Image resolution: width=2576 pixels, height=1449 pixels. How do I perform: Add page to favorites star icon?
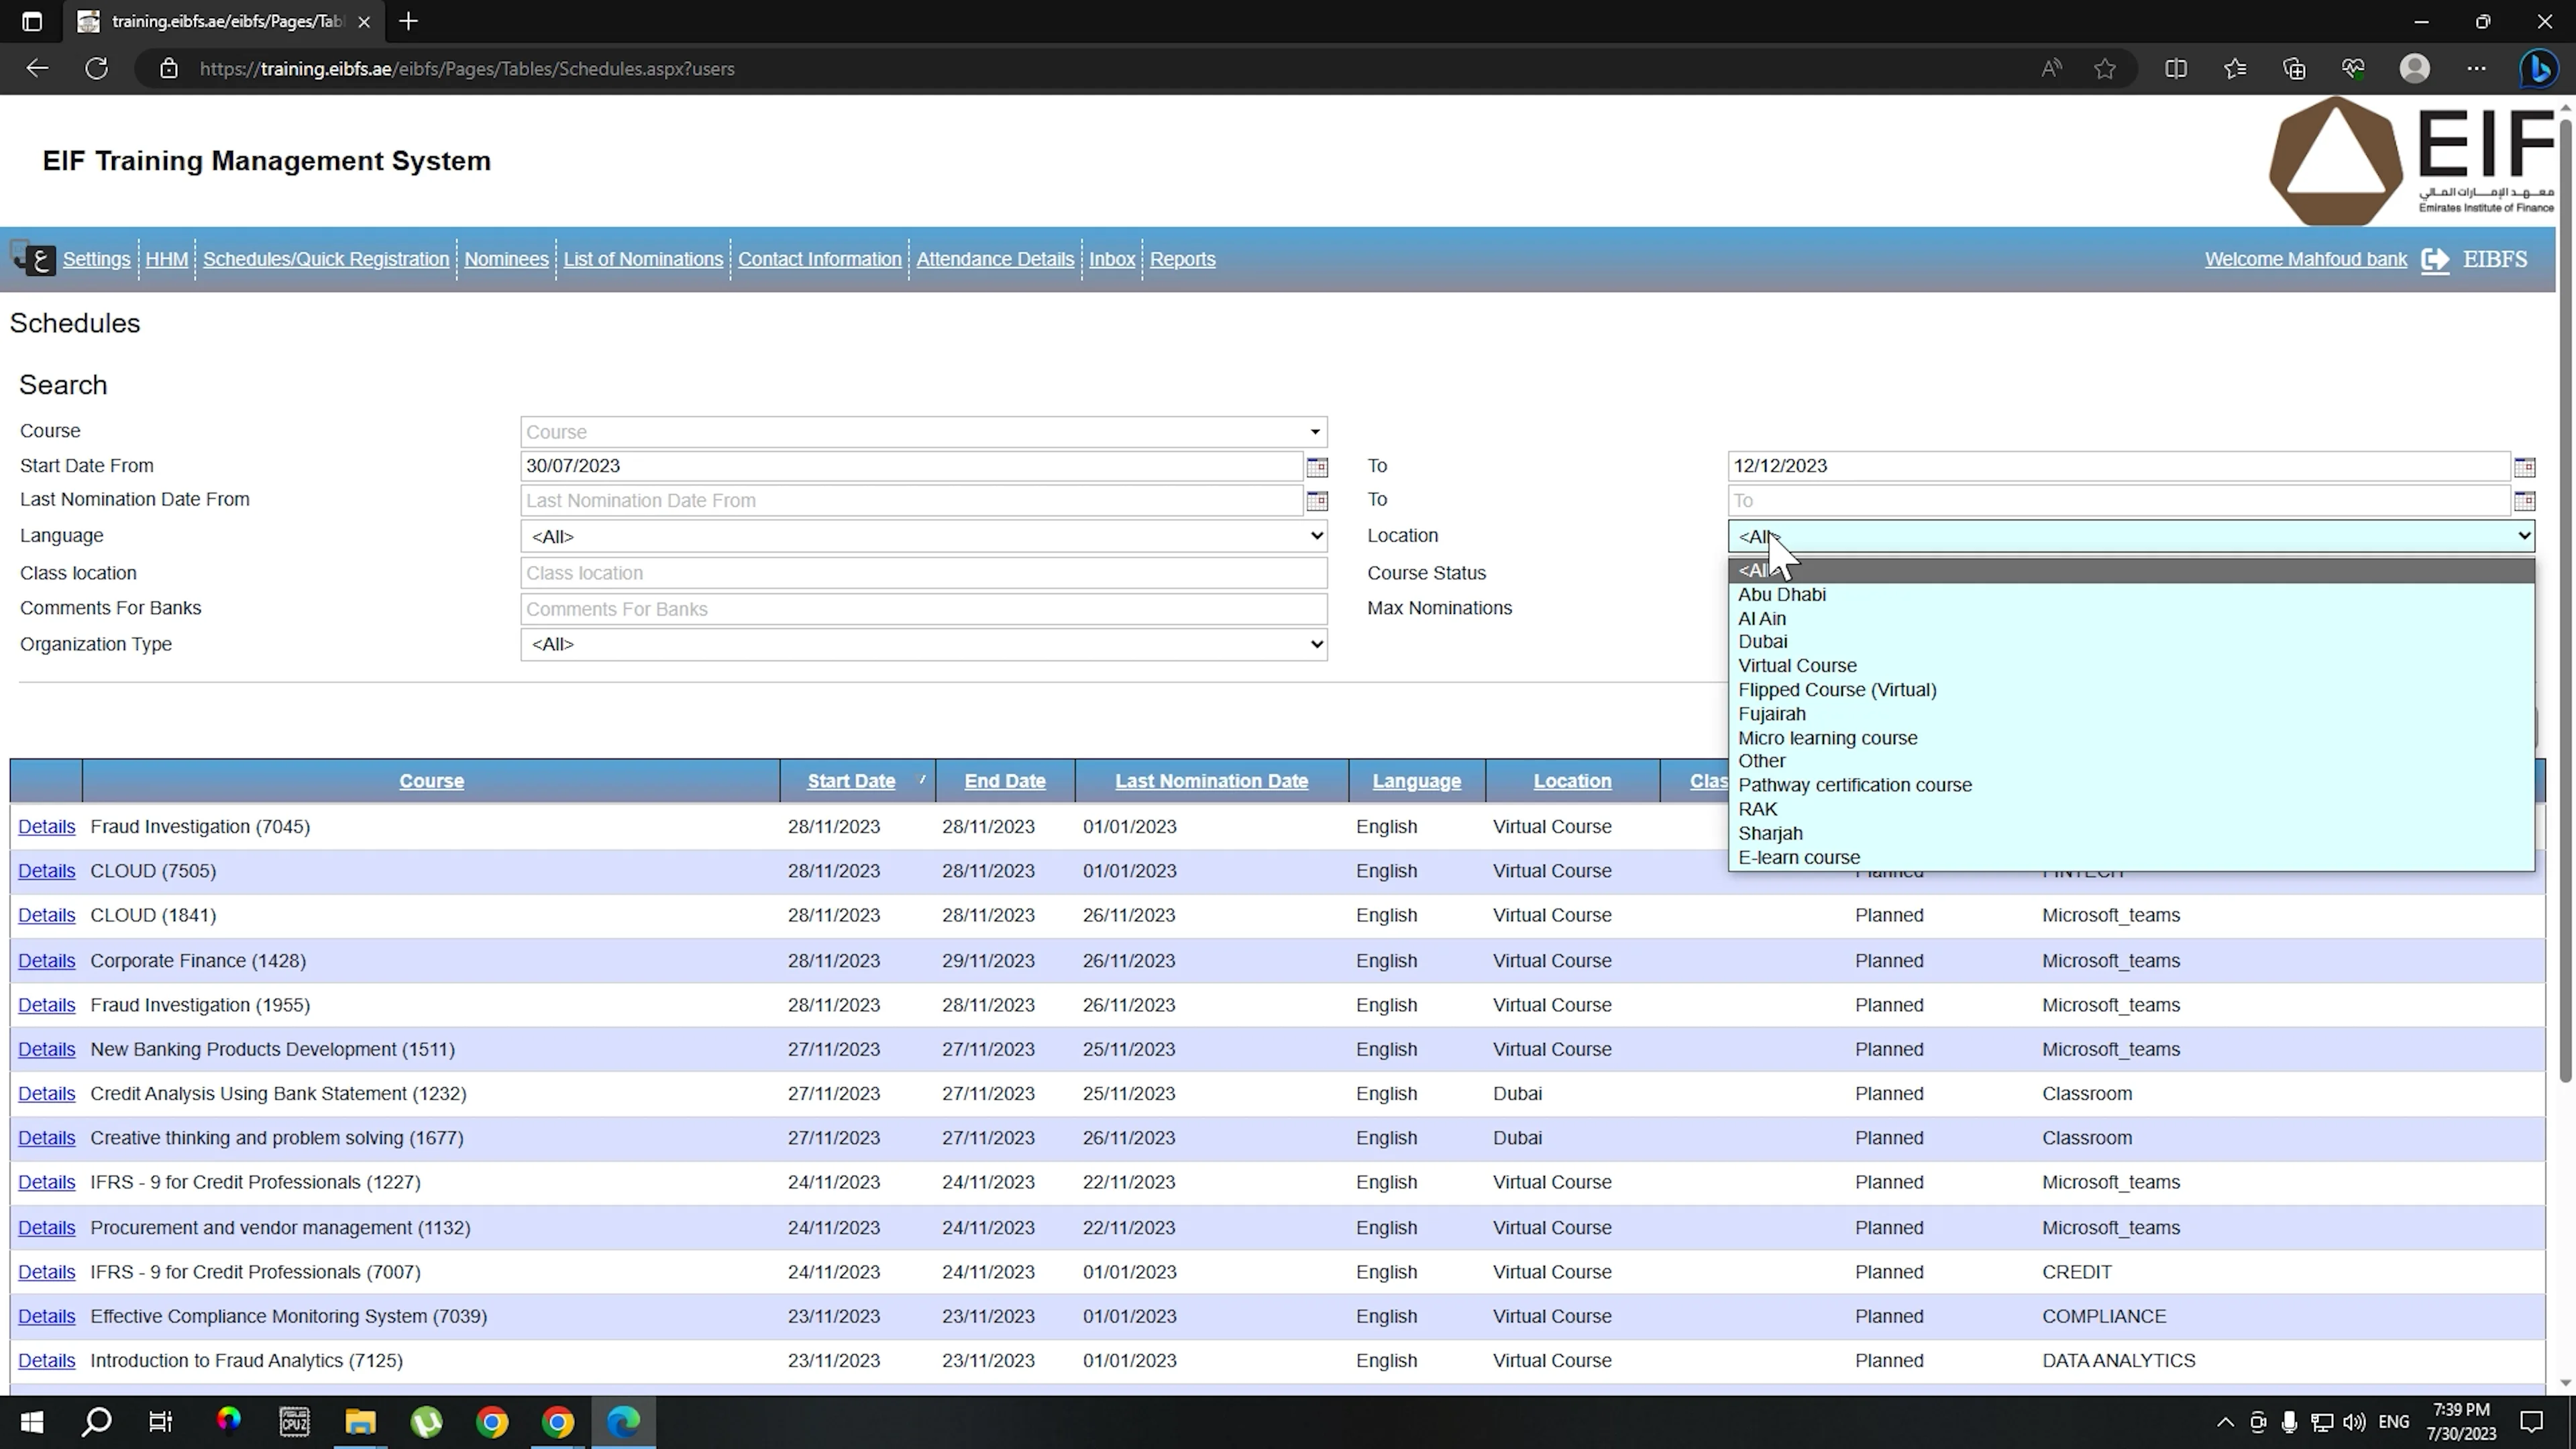pos(2105,69)
